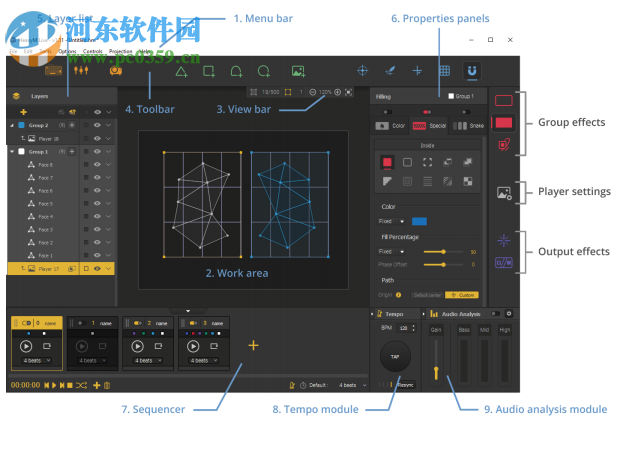
Task: Open the Default 4 beats dropdown
Action: pyautogui.click(x=352, y=385)
